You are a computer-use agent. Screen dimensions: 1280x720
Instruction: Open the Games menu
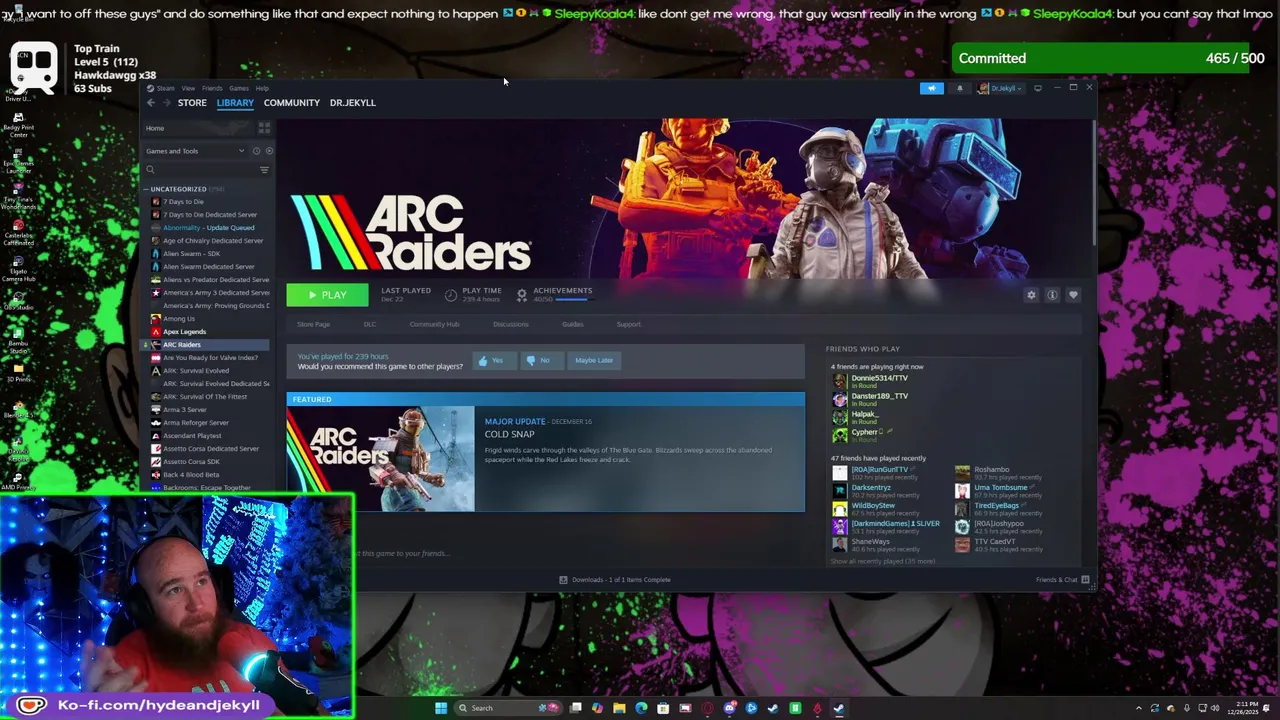(x=239, y=88)
